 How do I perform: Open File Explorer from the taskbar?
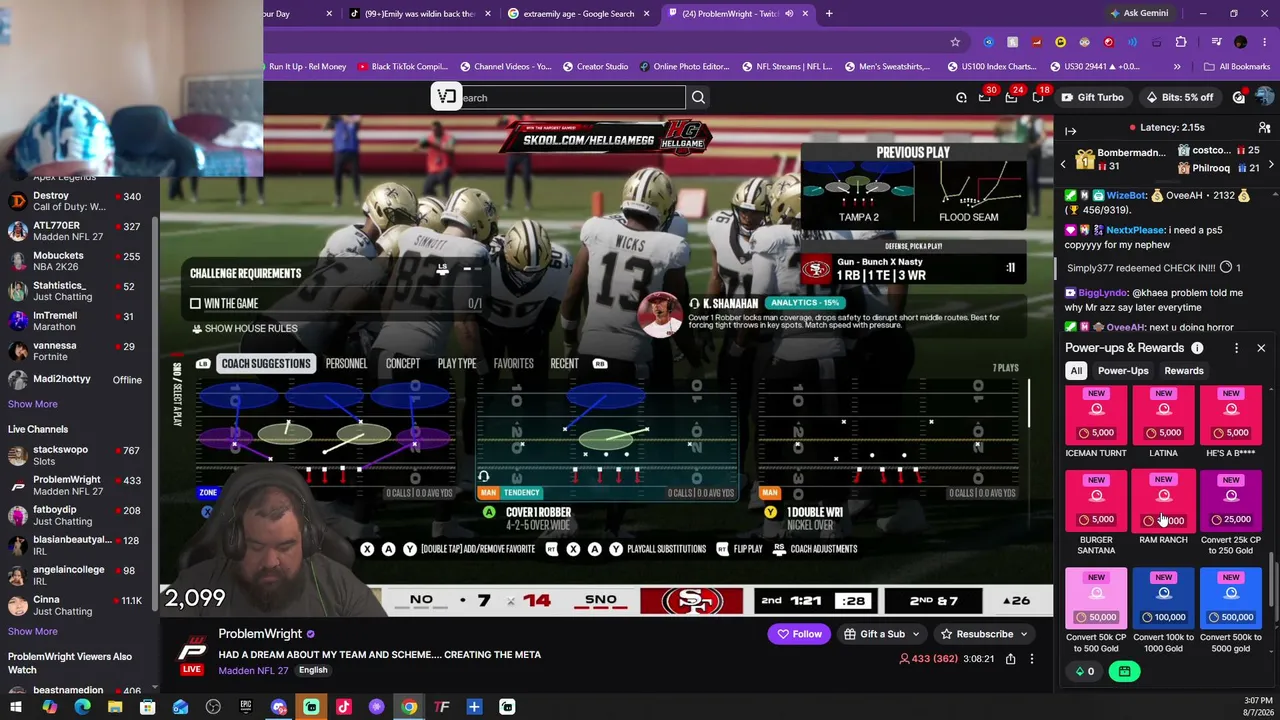coord(115,707)
